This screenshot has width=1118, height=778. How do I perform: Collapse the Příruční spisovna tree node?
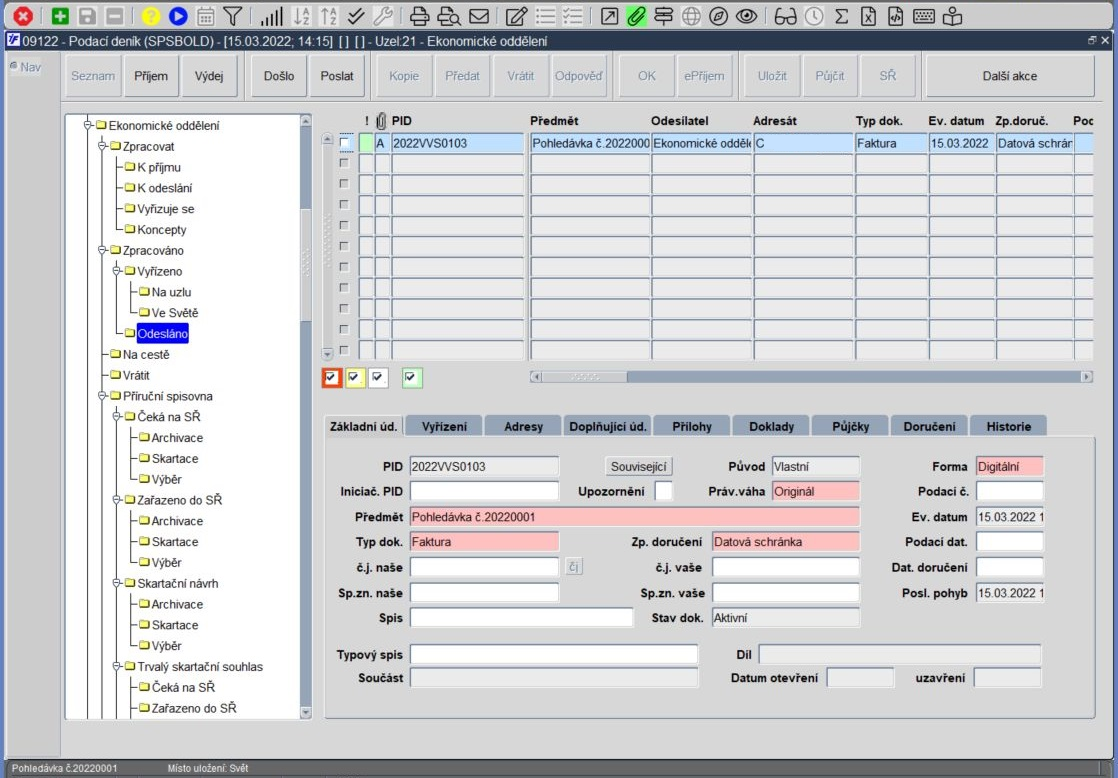pyautogui.click(x=103, y=397)
